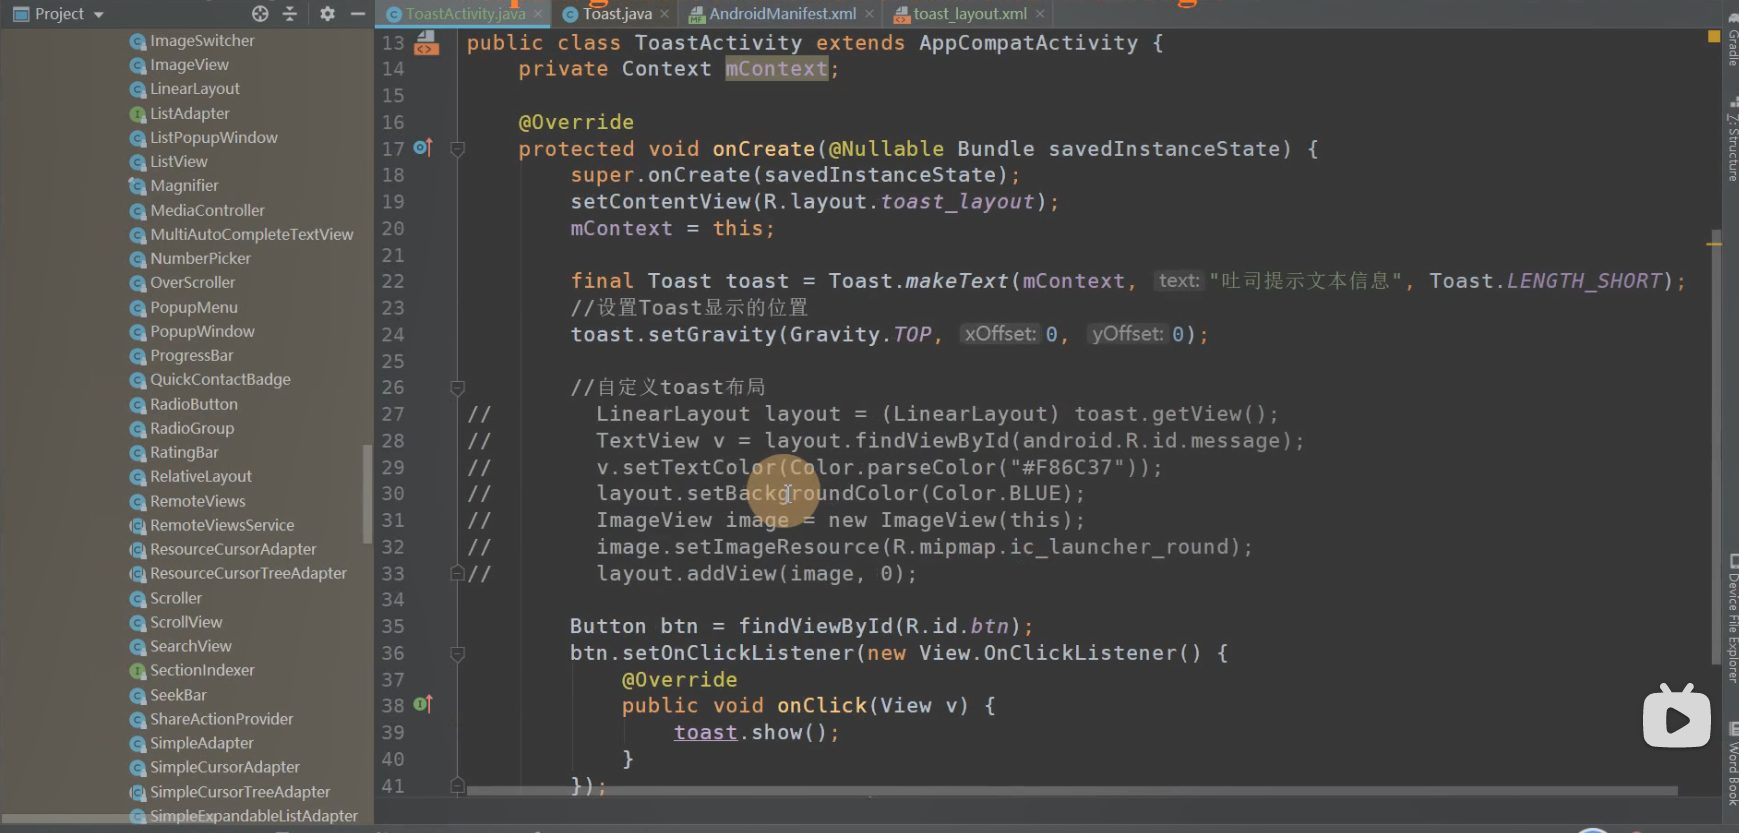The image size is (1739, 833).
Task: Click fold end marker on line 33
Action: coord(457,573)
